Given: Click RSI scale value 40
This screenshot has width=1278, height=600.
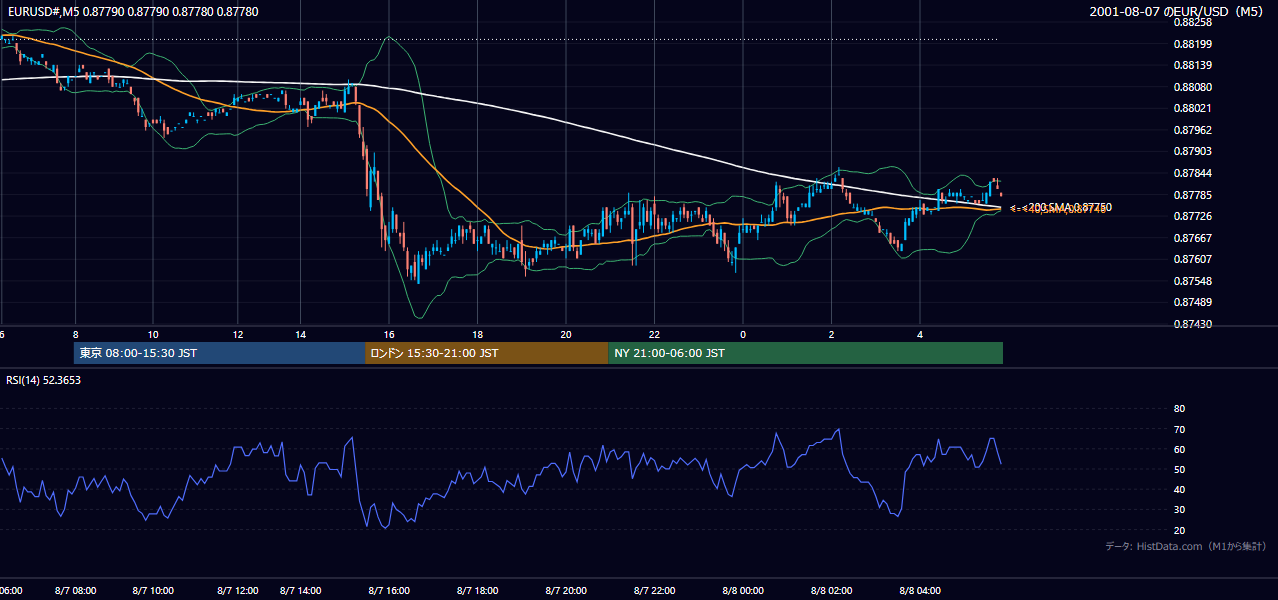Looking at the screenshot, I should point(1179,489).
